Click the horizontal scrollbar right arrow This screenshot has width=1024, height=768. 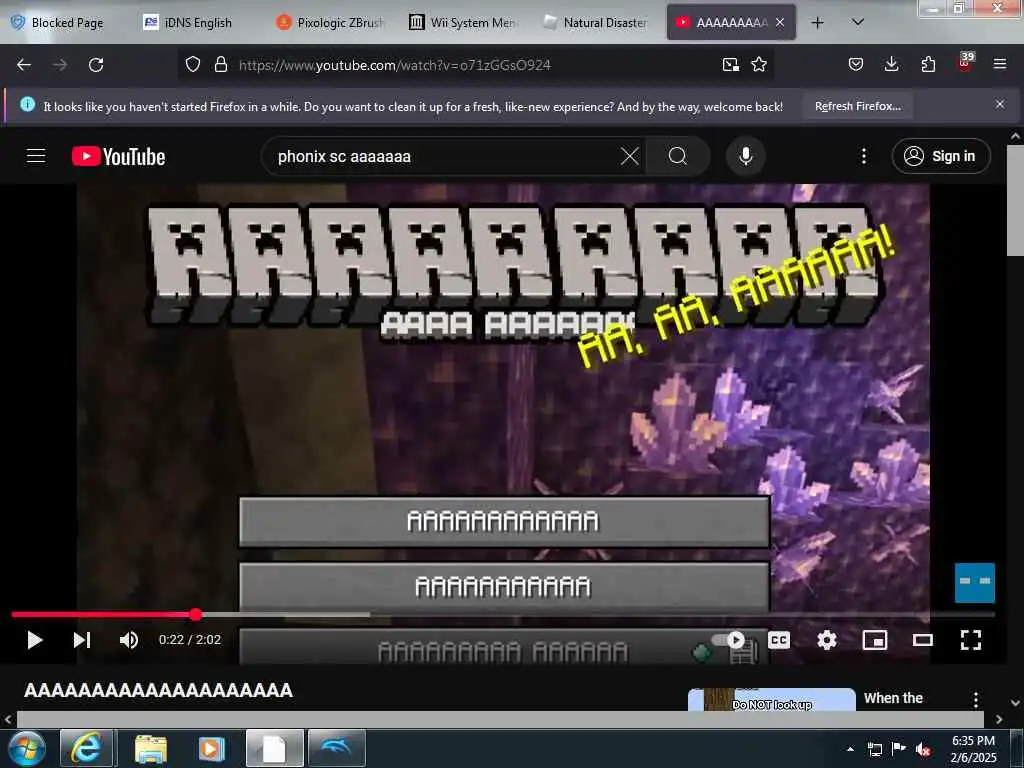pos(999,719)
